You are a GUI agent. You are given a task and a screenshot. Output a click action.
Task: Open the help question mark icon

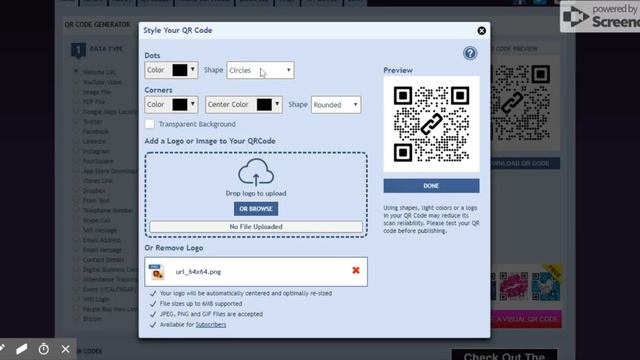(470, 53)
